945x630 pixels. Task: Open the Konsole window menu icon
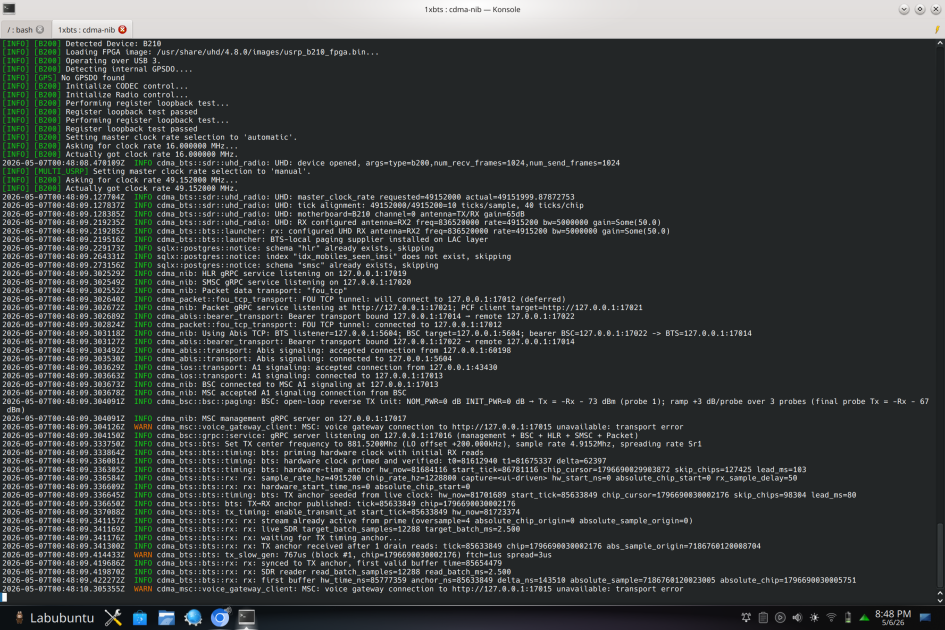[x=8, y=8]
